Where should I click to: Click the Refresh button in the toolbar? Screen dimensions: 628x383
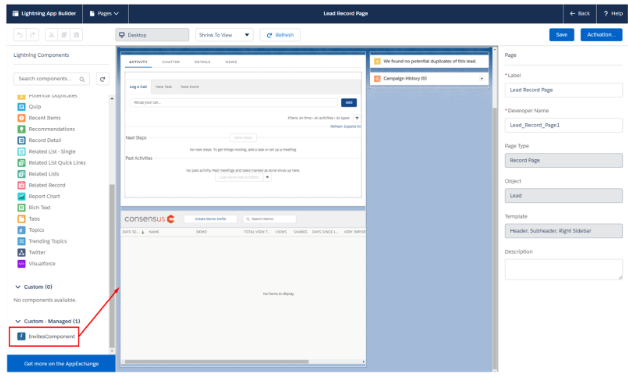280,35
